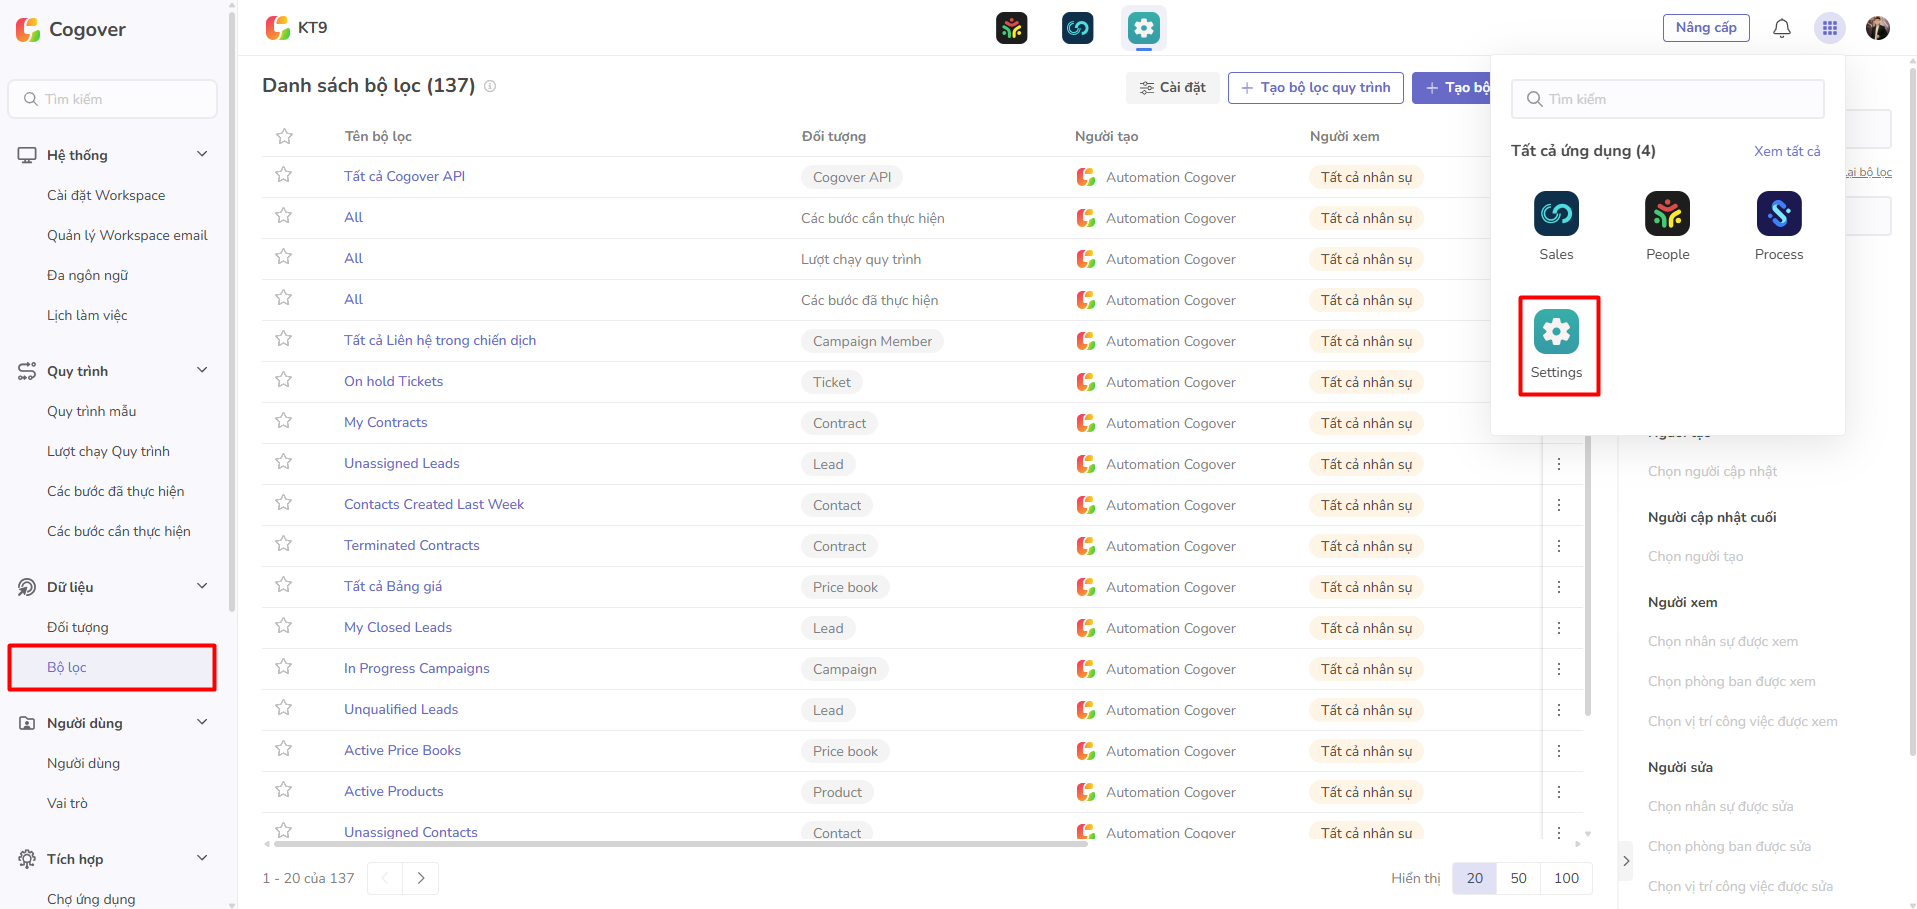
Task: Open three-dot menu for Unassigned Leads row
Action: (1558, 464)
